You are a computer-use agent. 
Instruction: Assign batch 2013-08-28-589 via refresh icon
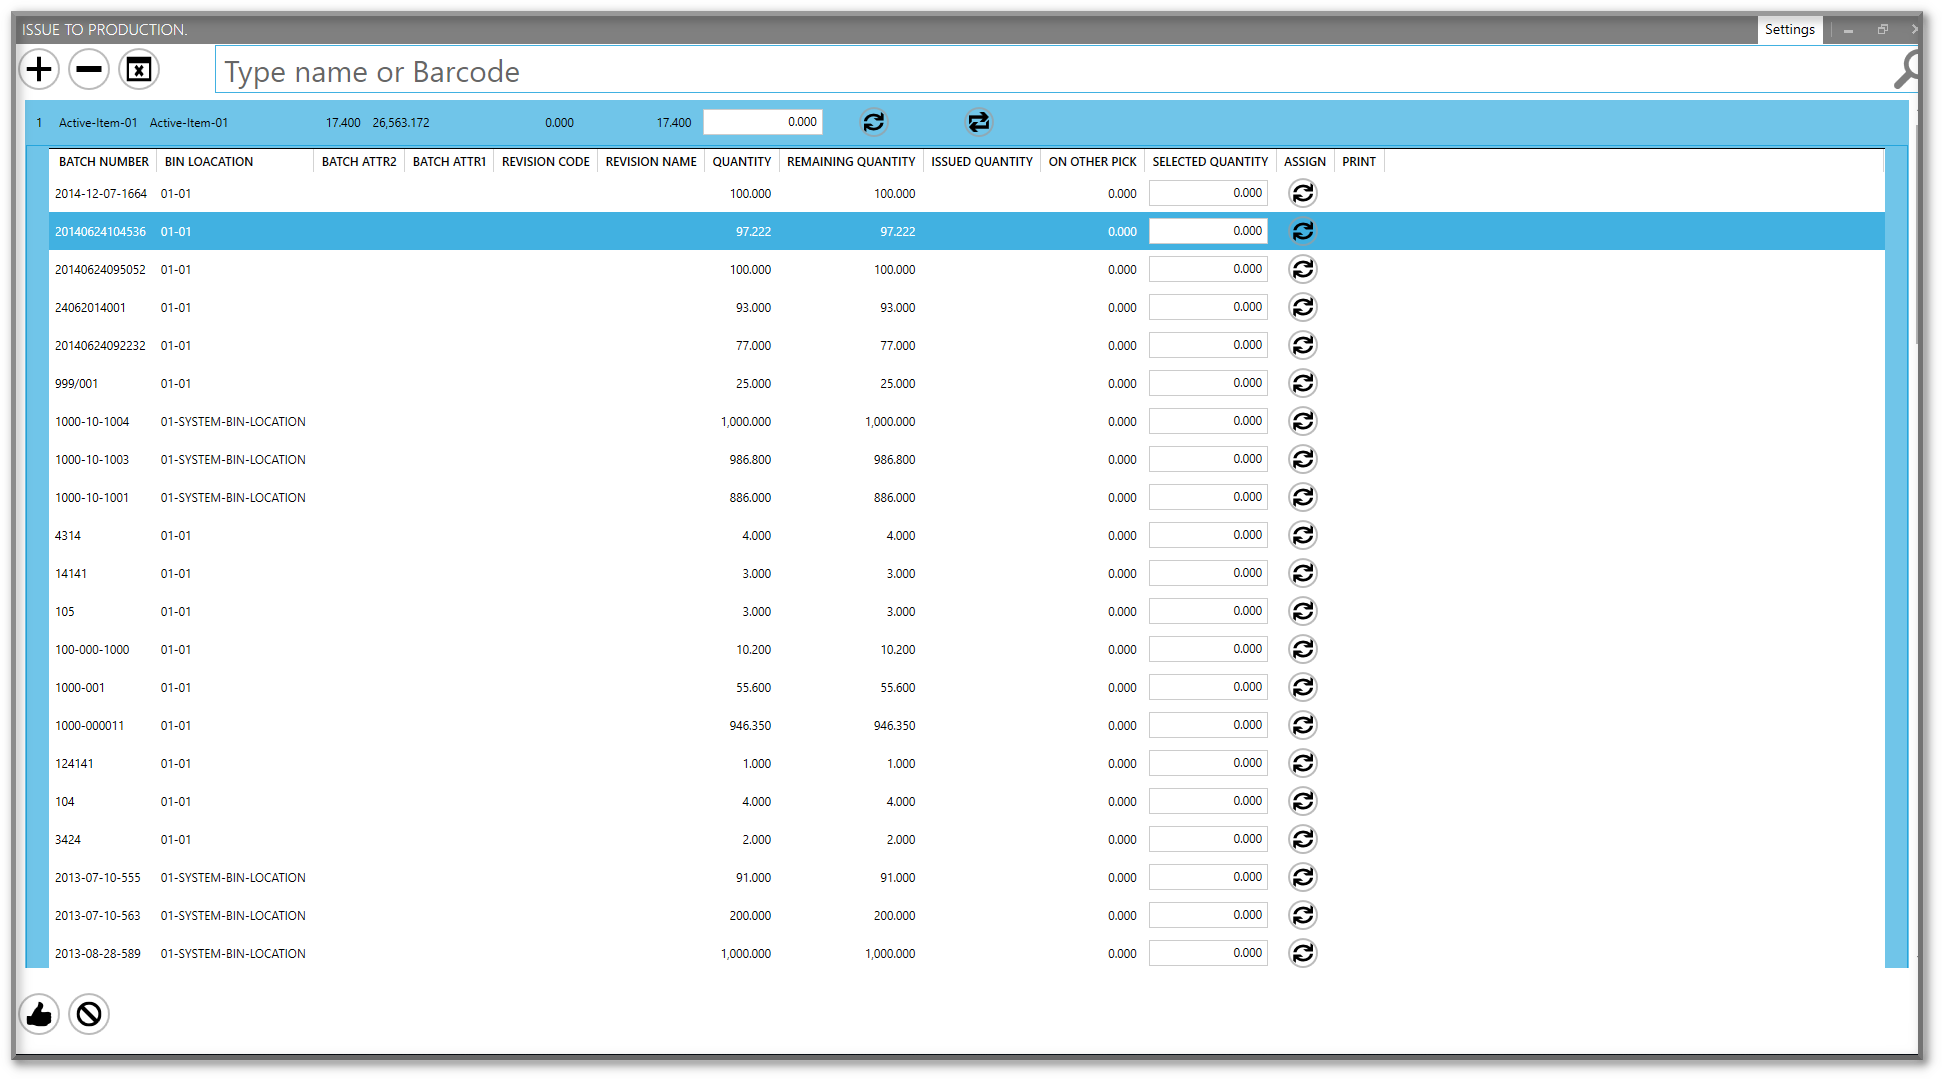1303,953
